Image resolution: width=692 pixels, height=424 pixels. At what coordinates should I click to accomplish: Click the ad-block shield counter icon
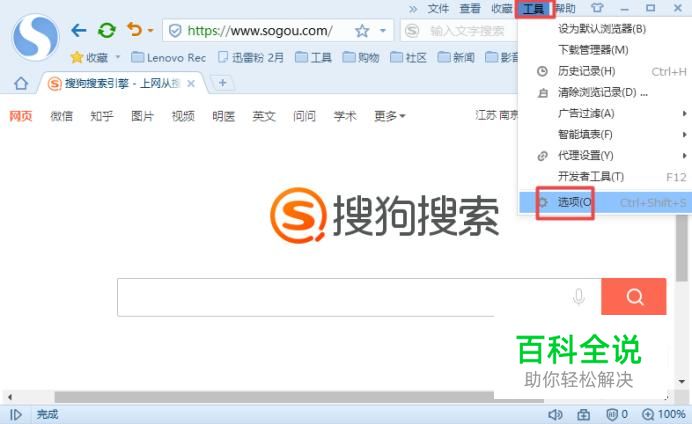click(617, 414)
